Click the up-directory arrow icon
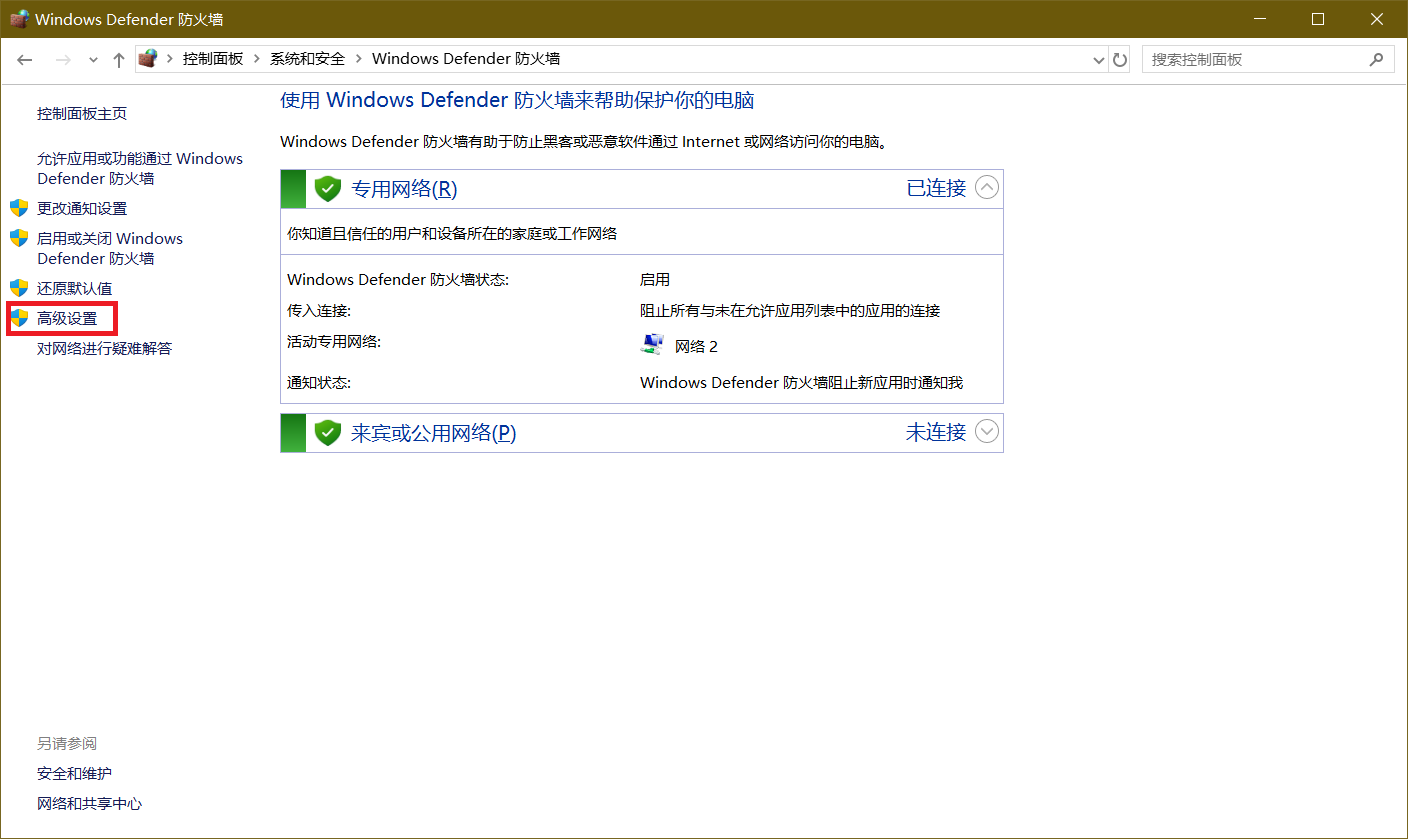1408x839 pixels. [119, 60]
